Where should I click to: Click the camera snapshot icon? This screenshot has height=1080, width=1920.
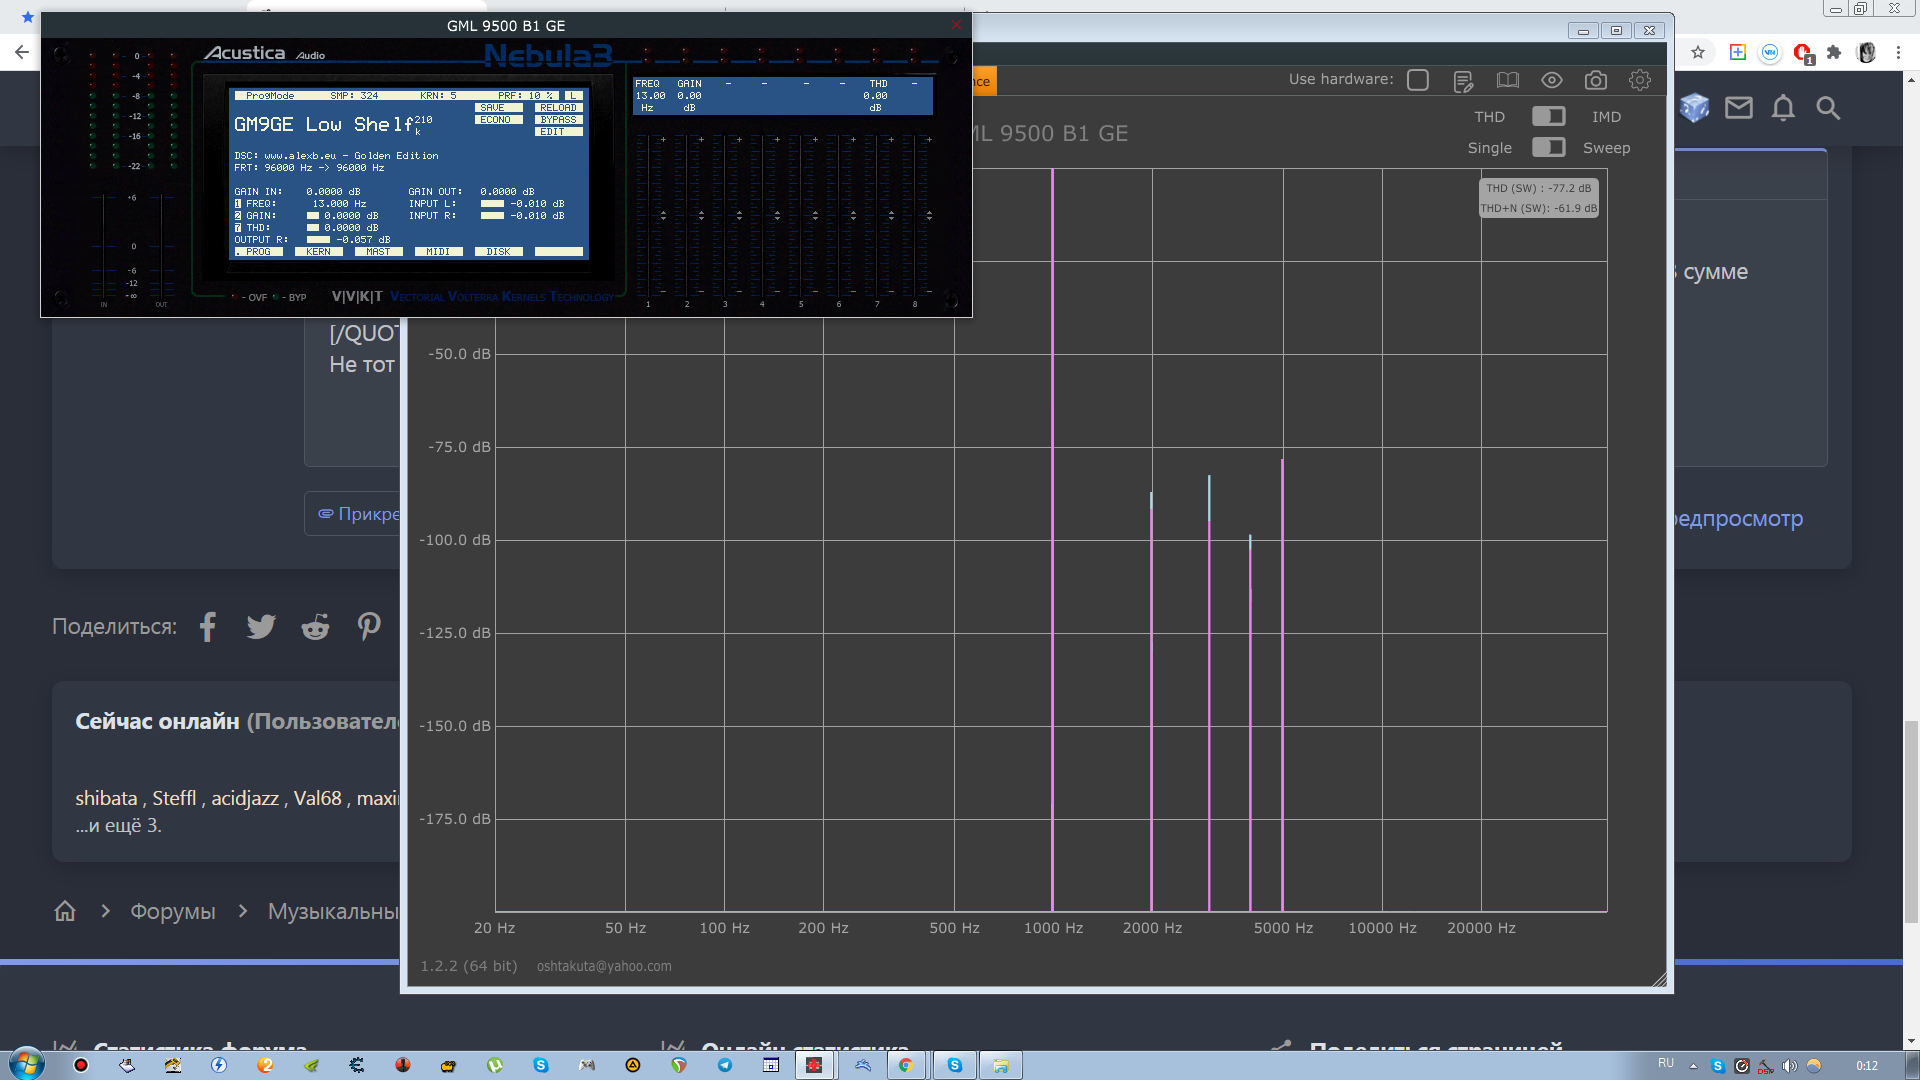(x=1595, y=80)
